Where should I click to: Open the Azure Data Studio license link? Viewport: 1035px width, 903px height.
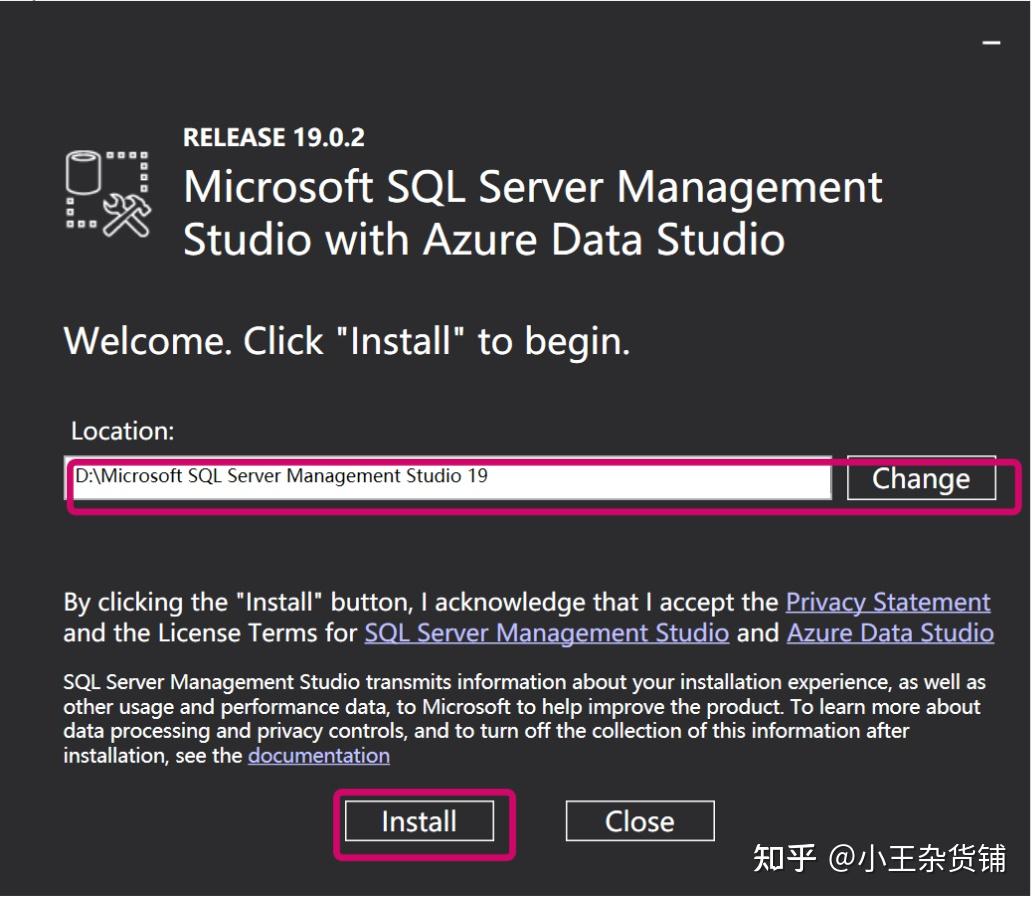click(x=889, y=632)
